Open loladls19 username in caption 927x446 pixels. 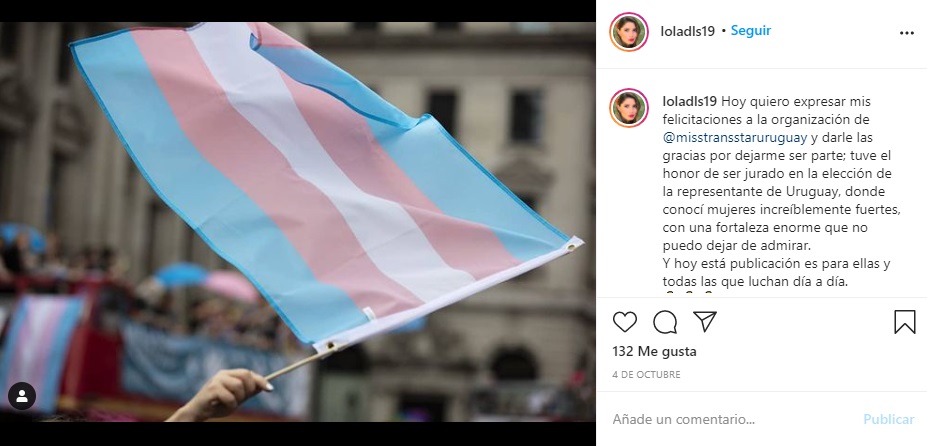coord(690,102)
